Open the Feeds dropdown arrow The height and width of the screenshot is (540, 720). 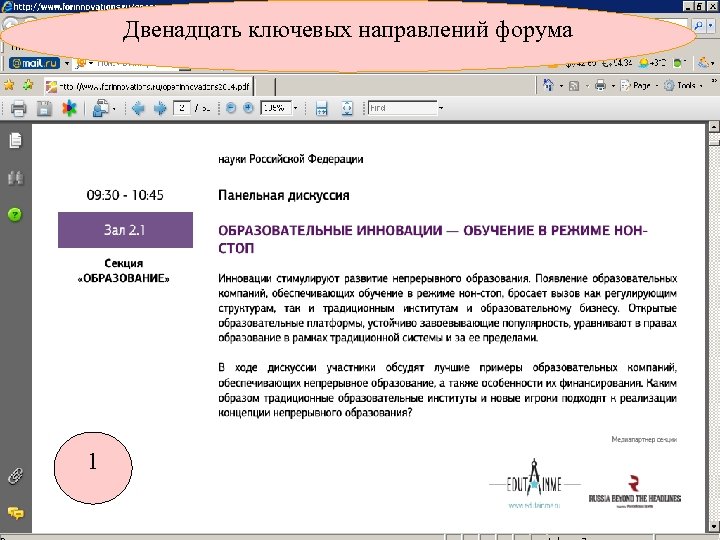coord(587,86)
